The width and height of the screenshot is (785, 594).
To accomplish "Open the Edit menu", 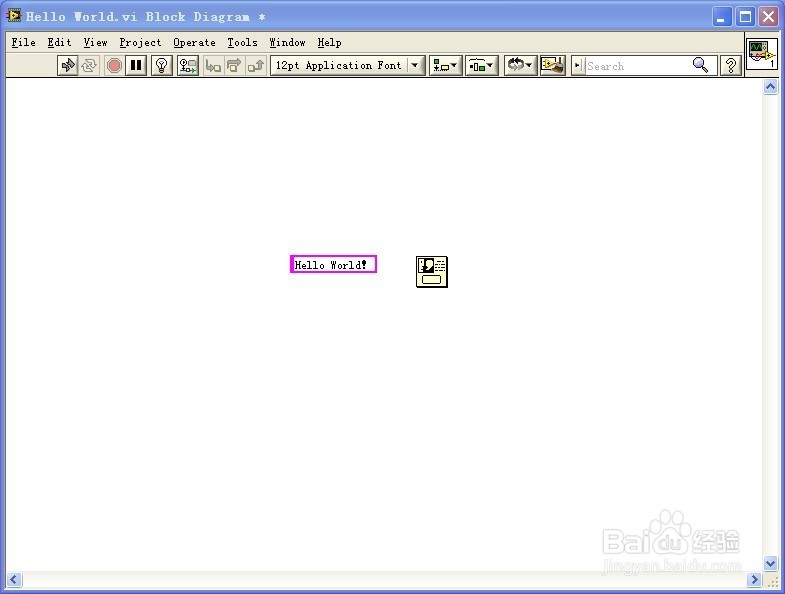I will coord(60,43).
